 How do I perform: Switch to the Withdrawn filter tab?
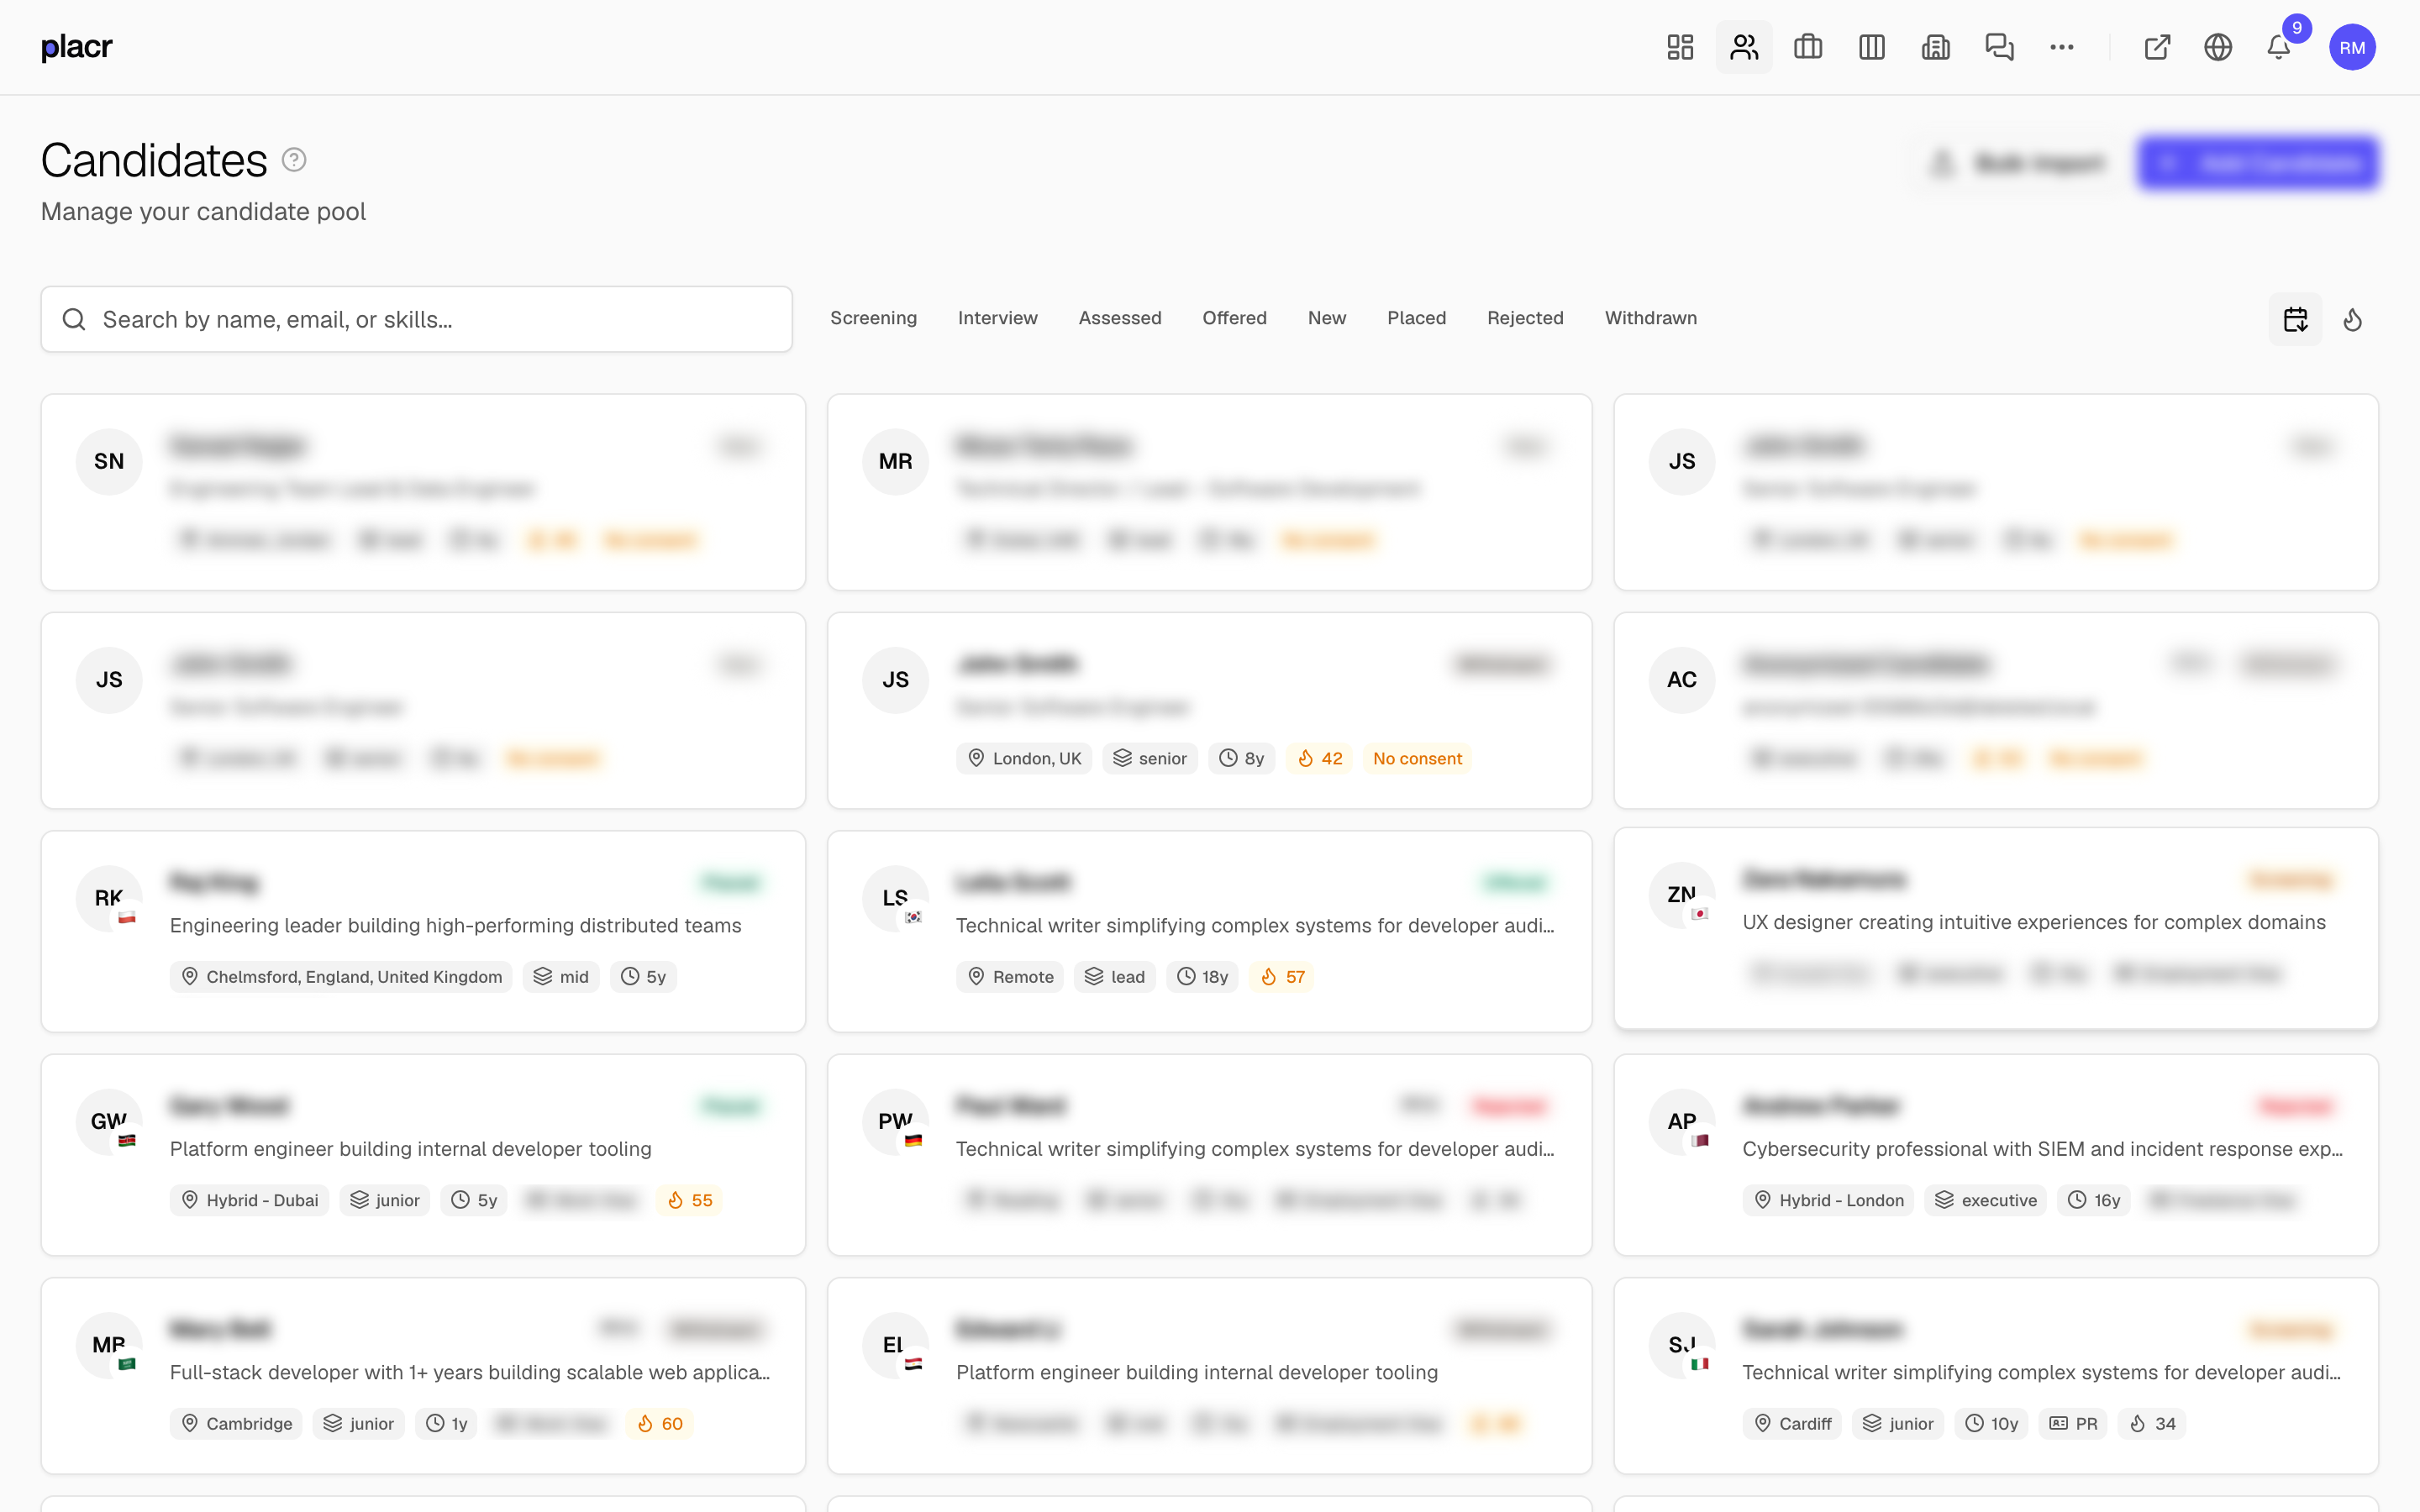pyautogui.click(x=1650, y=318)
